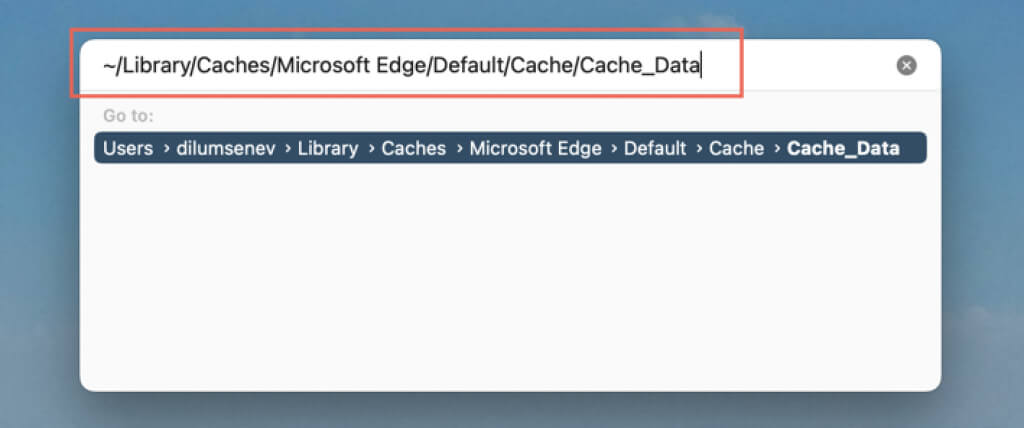The image size is (1024, 428).
Task: Open the bold Cache_Data suggestion
Action: click(x=843, y=148)
